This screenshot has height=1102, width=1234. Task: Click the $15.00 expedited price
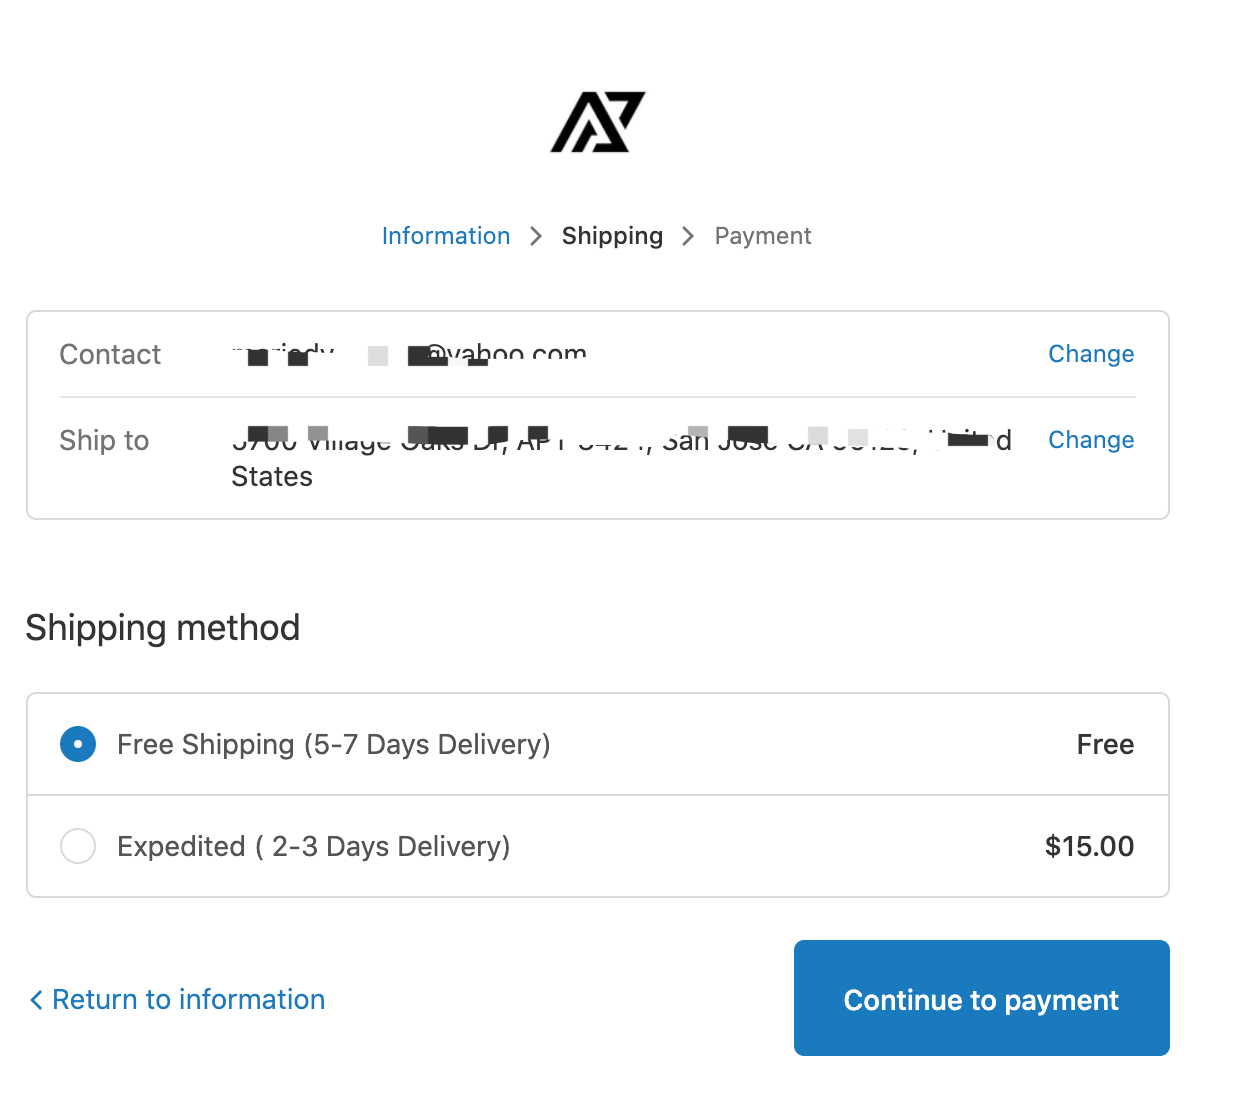click(x=1089, y=846)
